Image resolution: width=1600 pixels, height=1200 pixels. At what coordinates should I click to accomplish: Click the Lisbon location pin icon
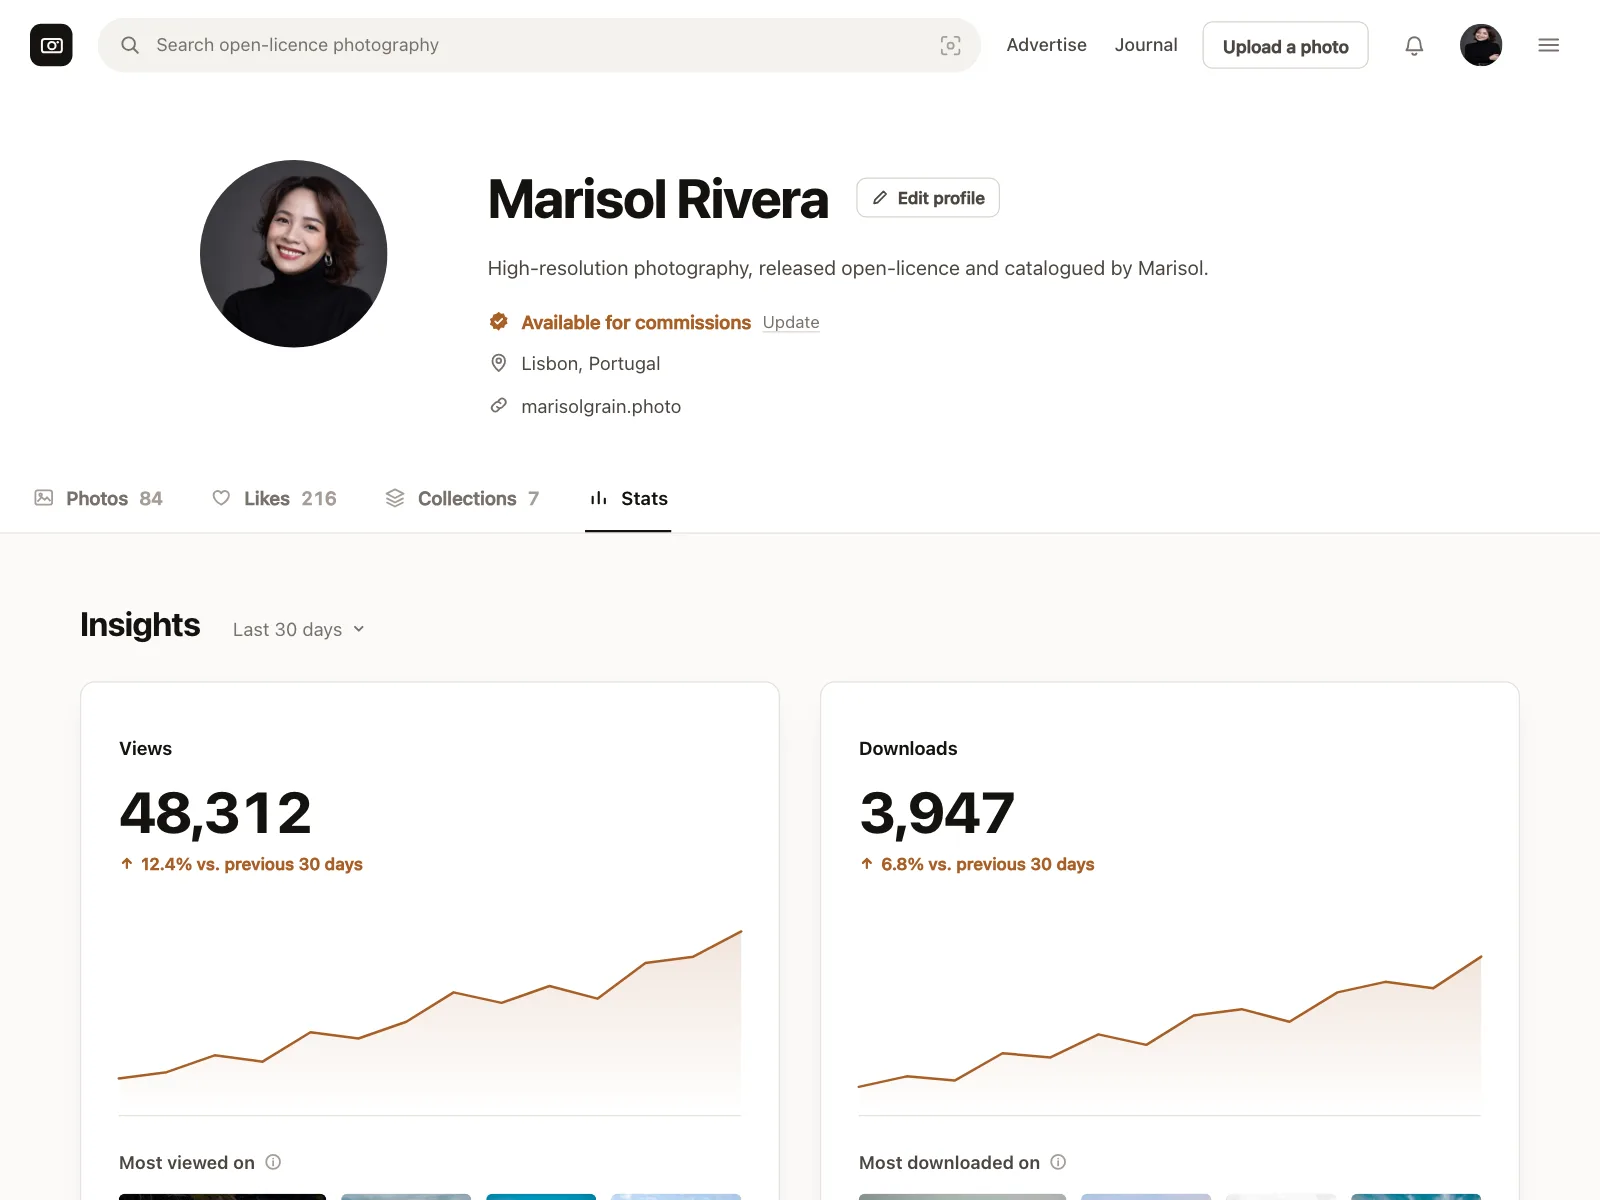(x=498, y=363)
